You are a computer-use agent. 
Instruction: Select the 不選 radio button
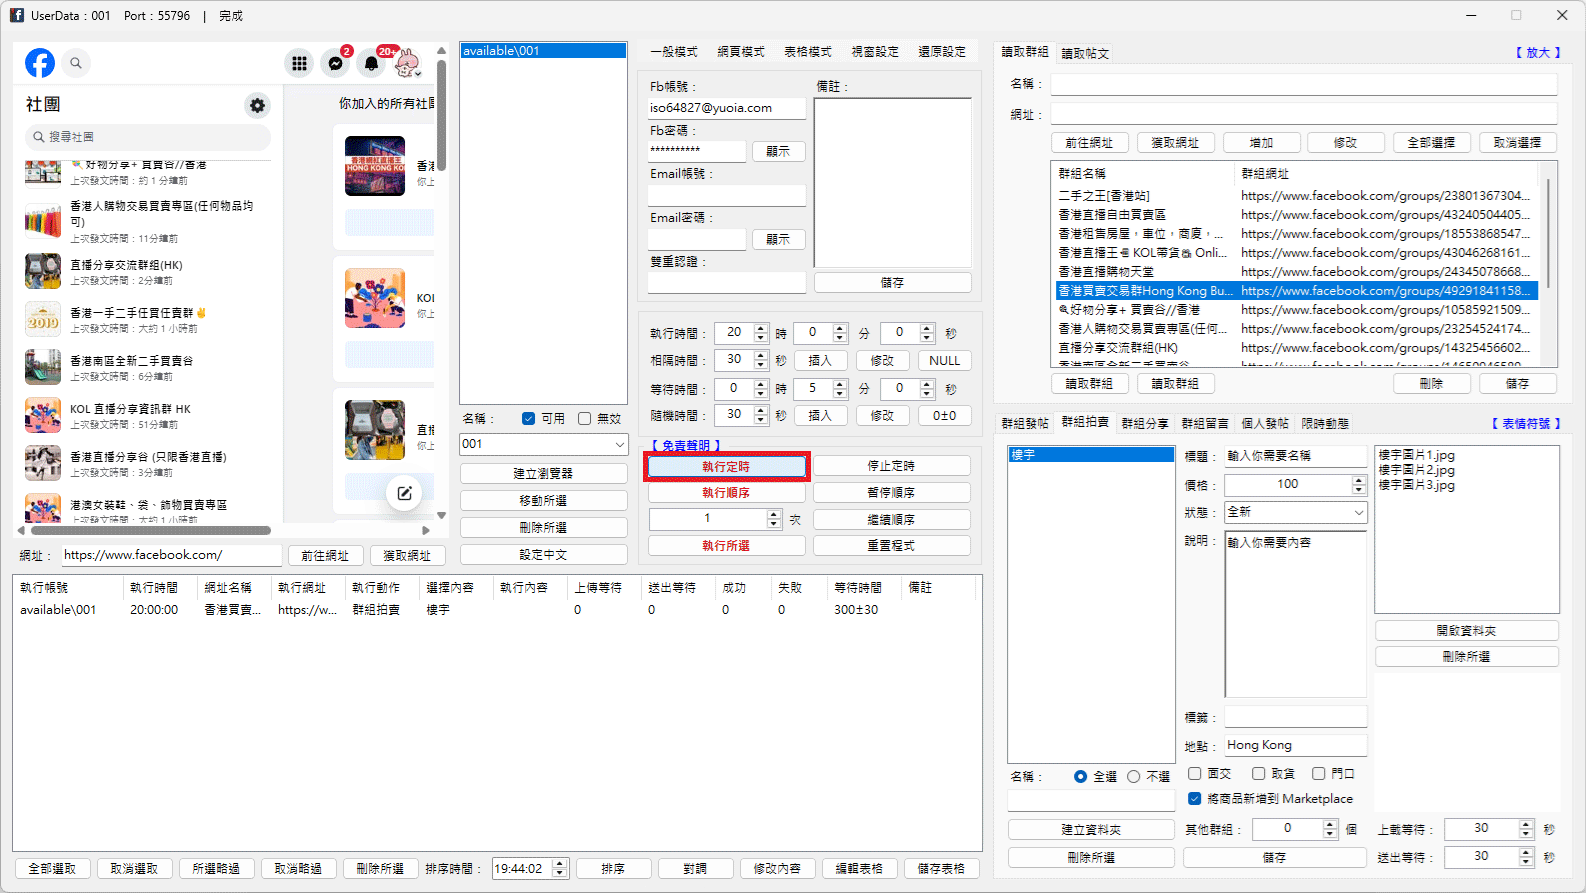pos(1133,776)
